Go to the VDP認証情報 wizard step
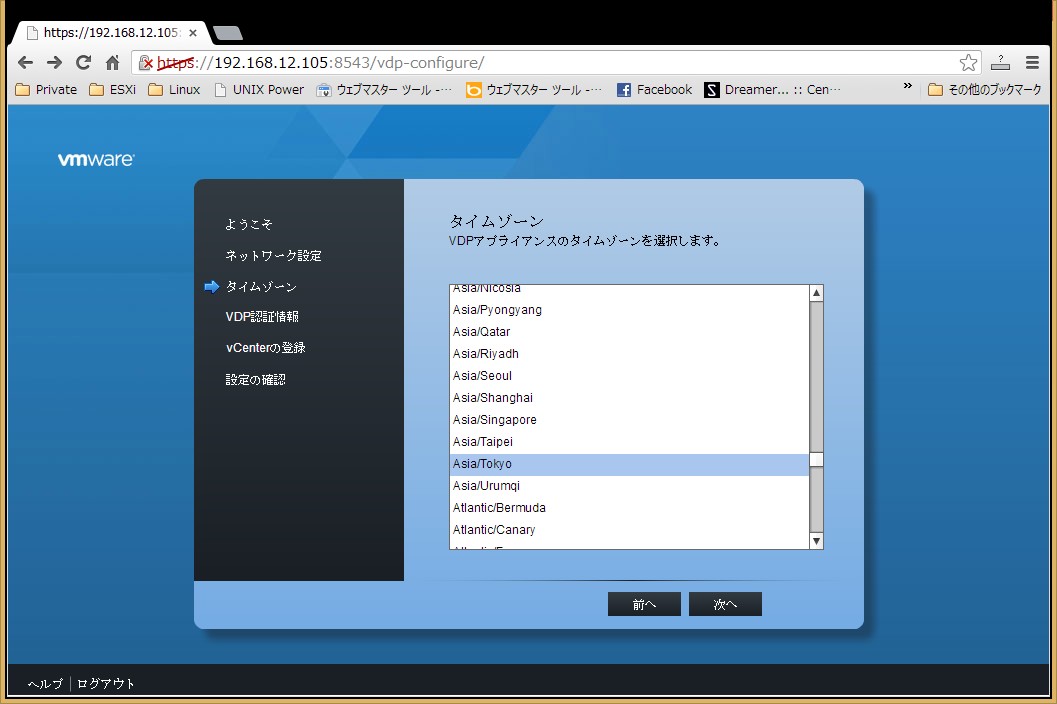This screenshot has width=1057, height=704. (x=262, y=316)
